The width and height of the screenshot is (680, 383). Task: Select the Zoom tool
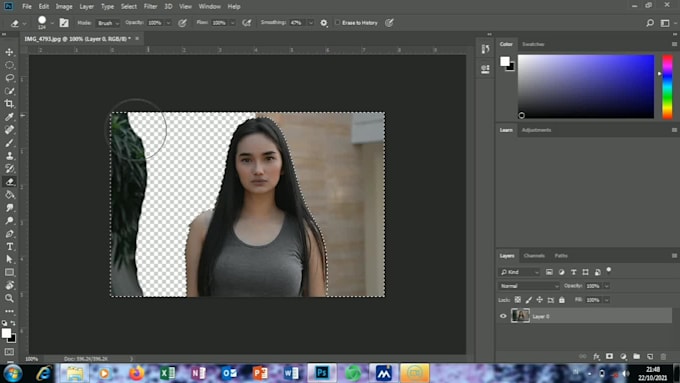tap(9, 298)
